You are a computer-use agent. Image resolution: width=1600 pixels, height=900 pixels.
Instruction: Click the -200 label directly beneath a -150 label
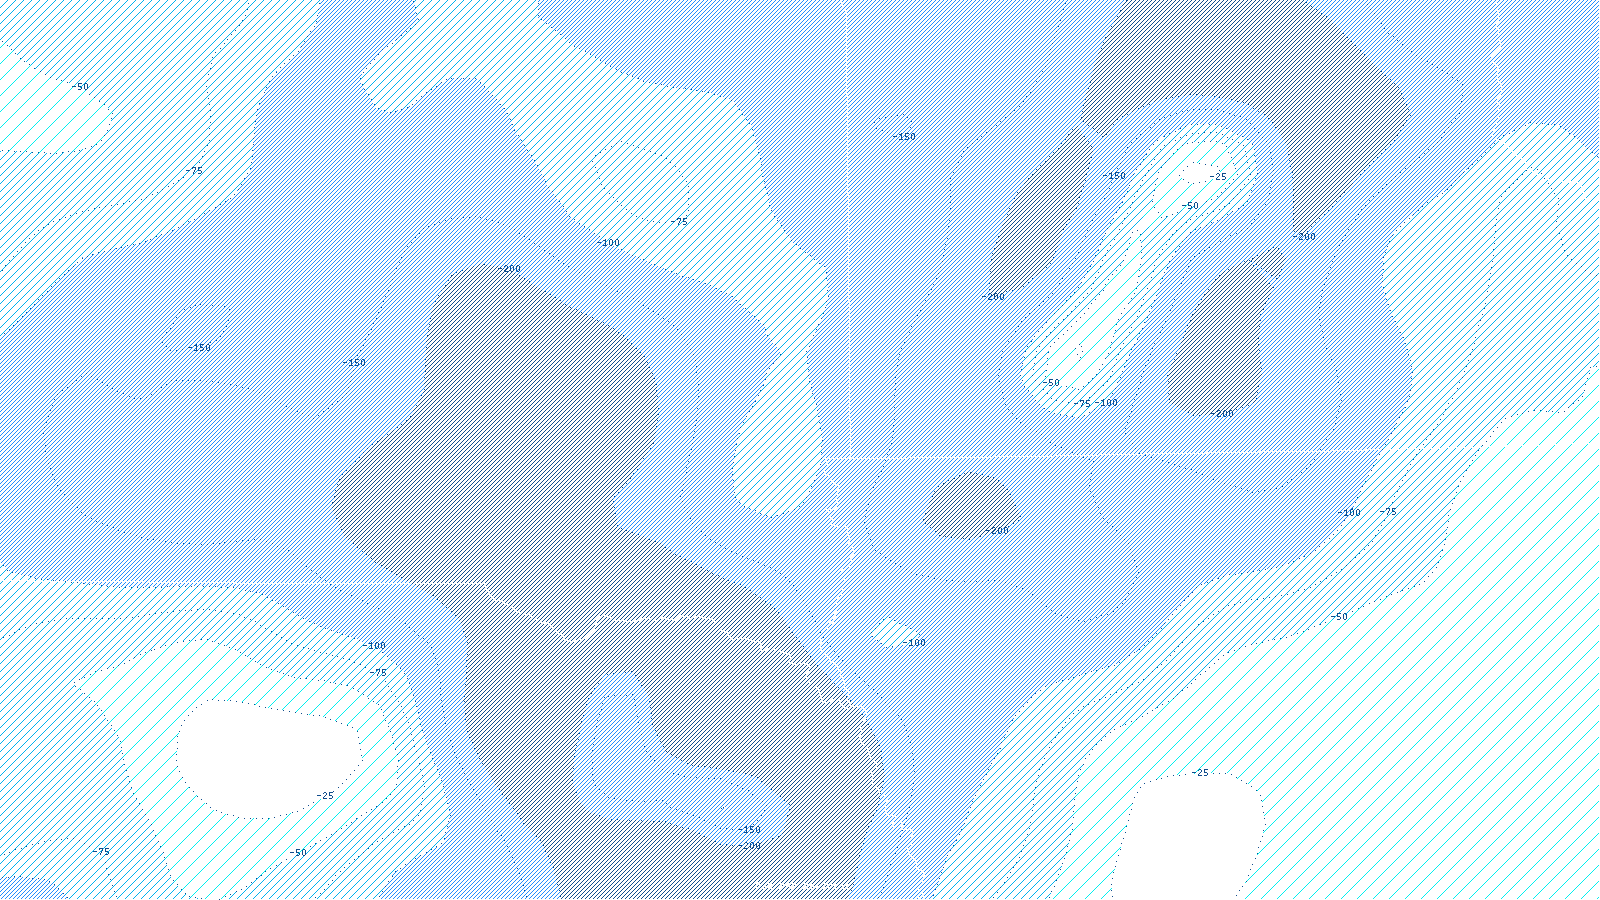[x=749, y=846]
